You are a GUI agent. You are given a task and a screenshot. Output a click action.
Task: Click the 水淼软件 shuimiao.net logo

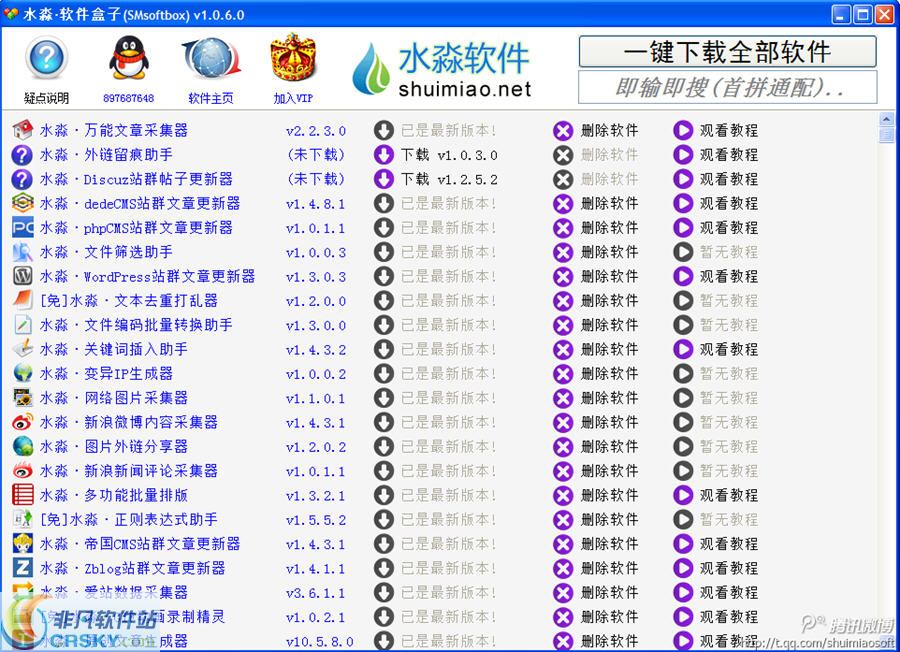442,68
